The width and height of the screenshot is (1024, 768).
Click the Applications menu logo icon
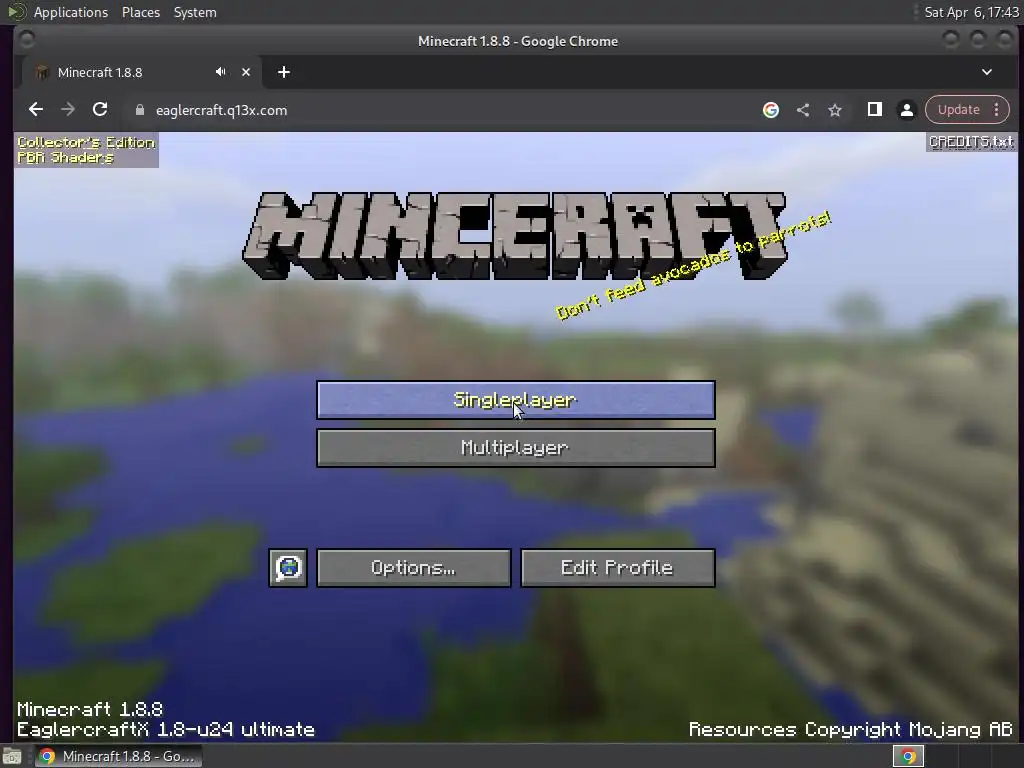tap(16, 12)
